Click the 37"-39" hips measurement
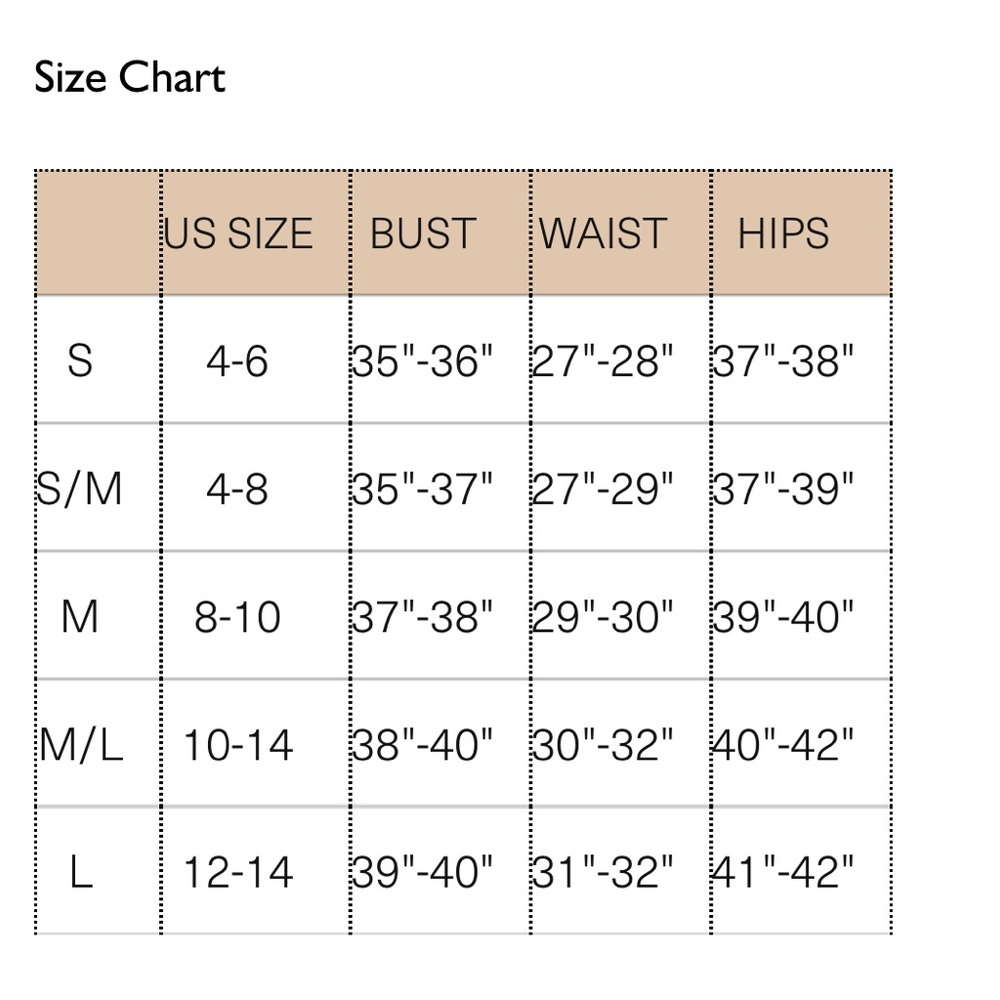1000x1000 pixels. coord(783,489)
